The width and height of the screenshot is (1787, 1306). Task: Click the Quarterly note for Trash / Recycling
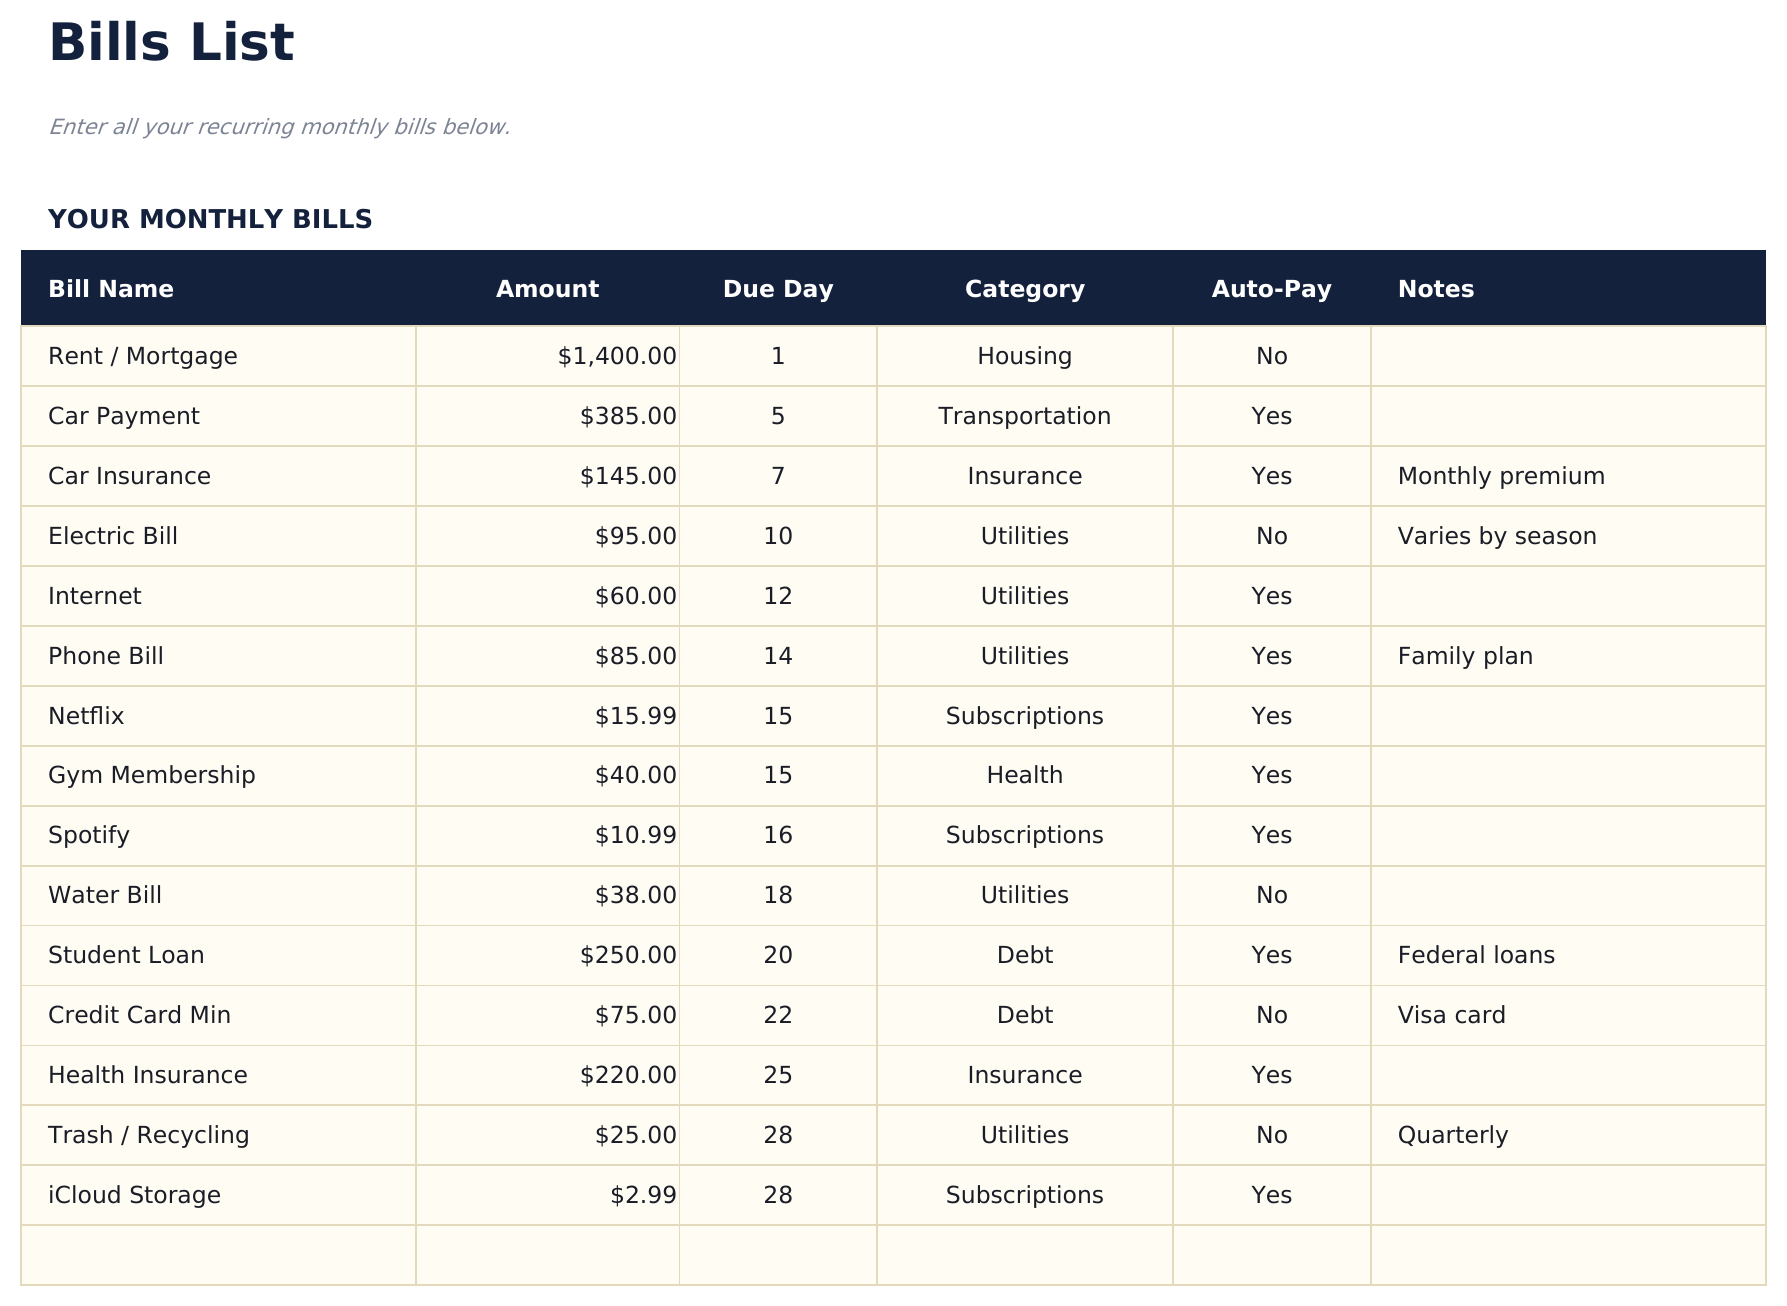(x=1453, y=1134)
